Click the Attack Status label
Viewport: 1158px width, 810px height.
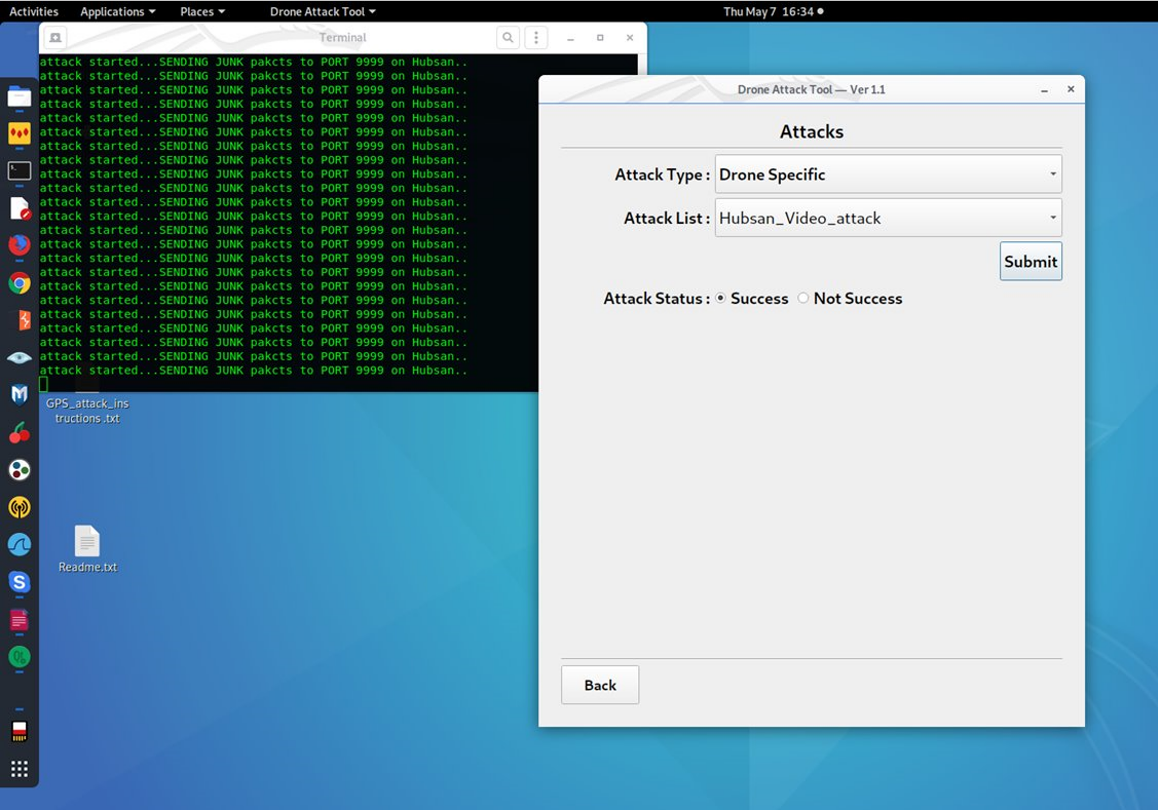click(x=656, y=298)
